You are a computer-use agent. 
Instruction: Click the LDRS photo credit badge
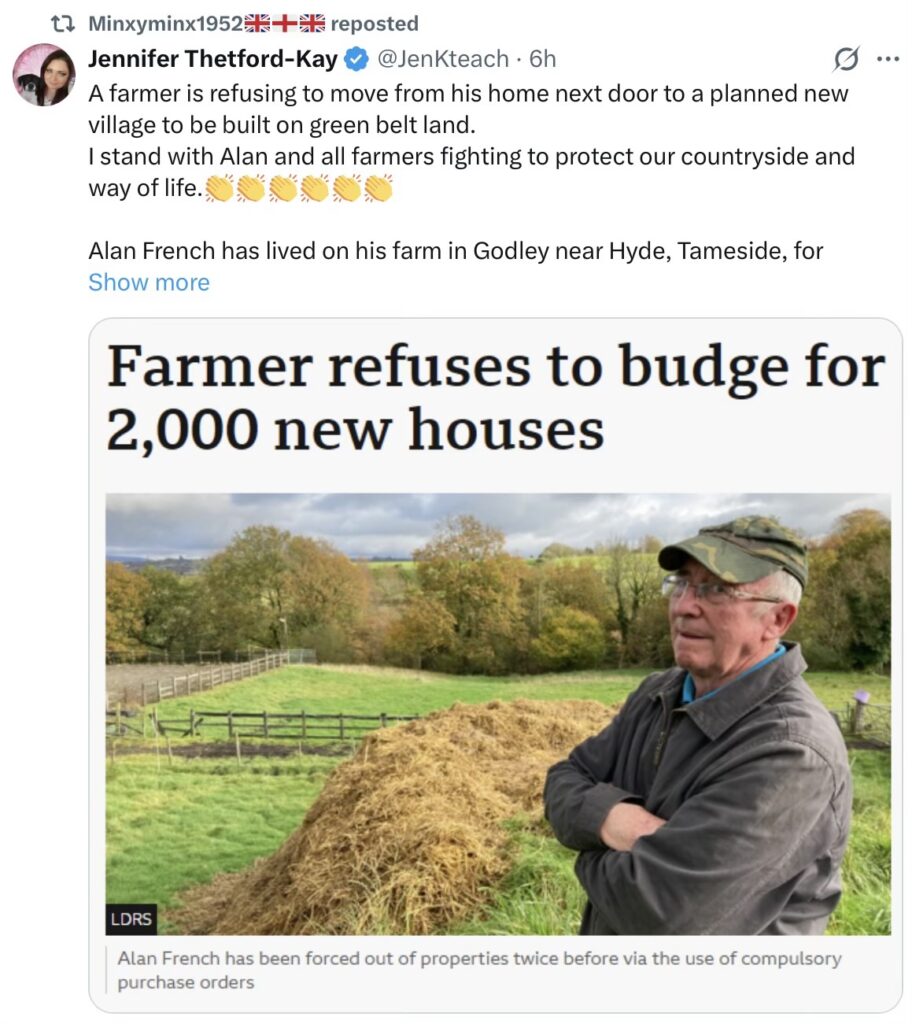[131, 919]
